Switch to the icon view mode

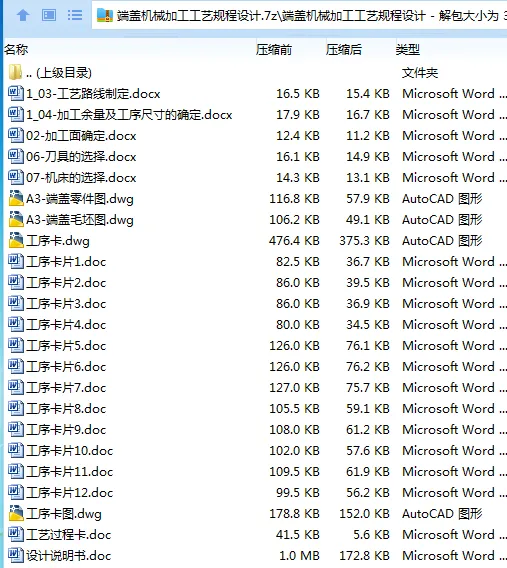49,15
